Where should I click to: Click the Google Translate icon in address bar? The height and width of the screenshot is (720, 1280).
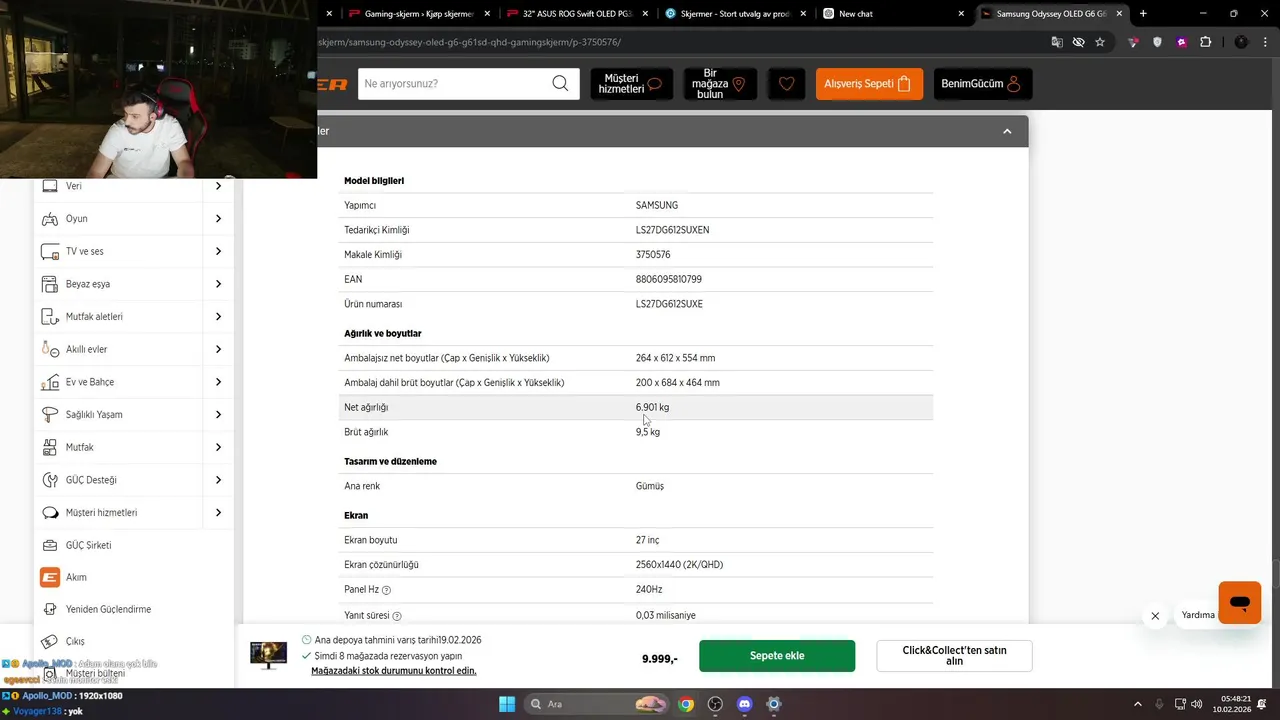tap(1057, 42)
